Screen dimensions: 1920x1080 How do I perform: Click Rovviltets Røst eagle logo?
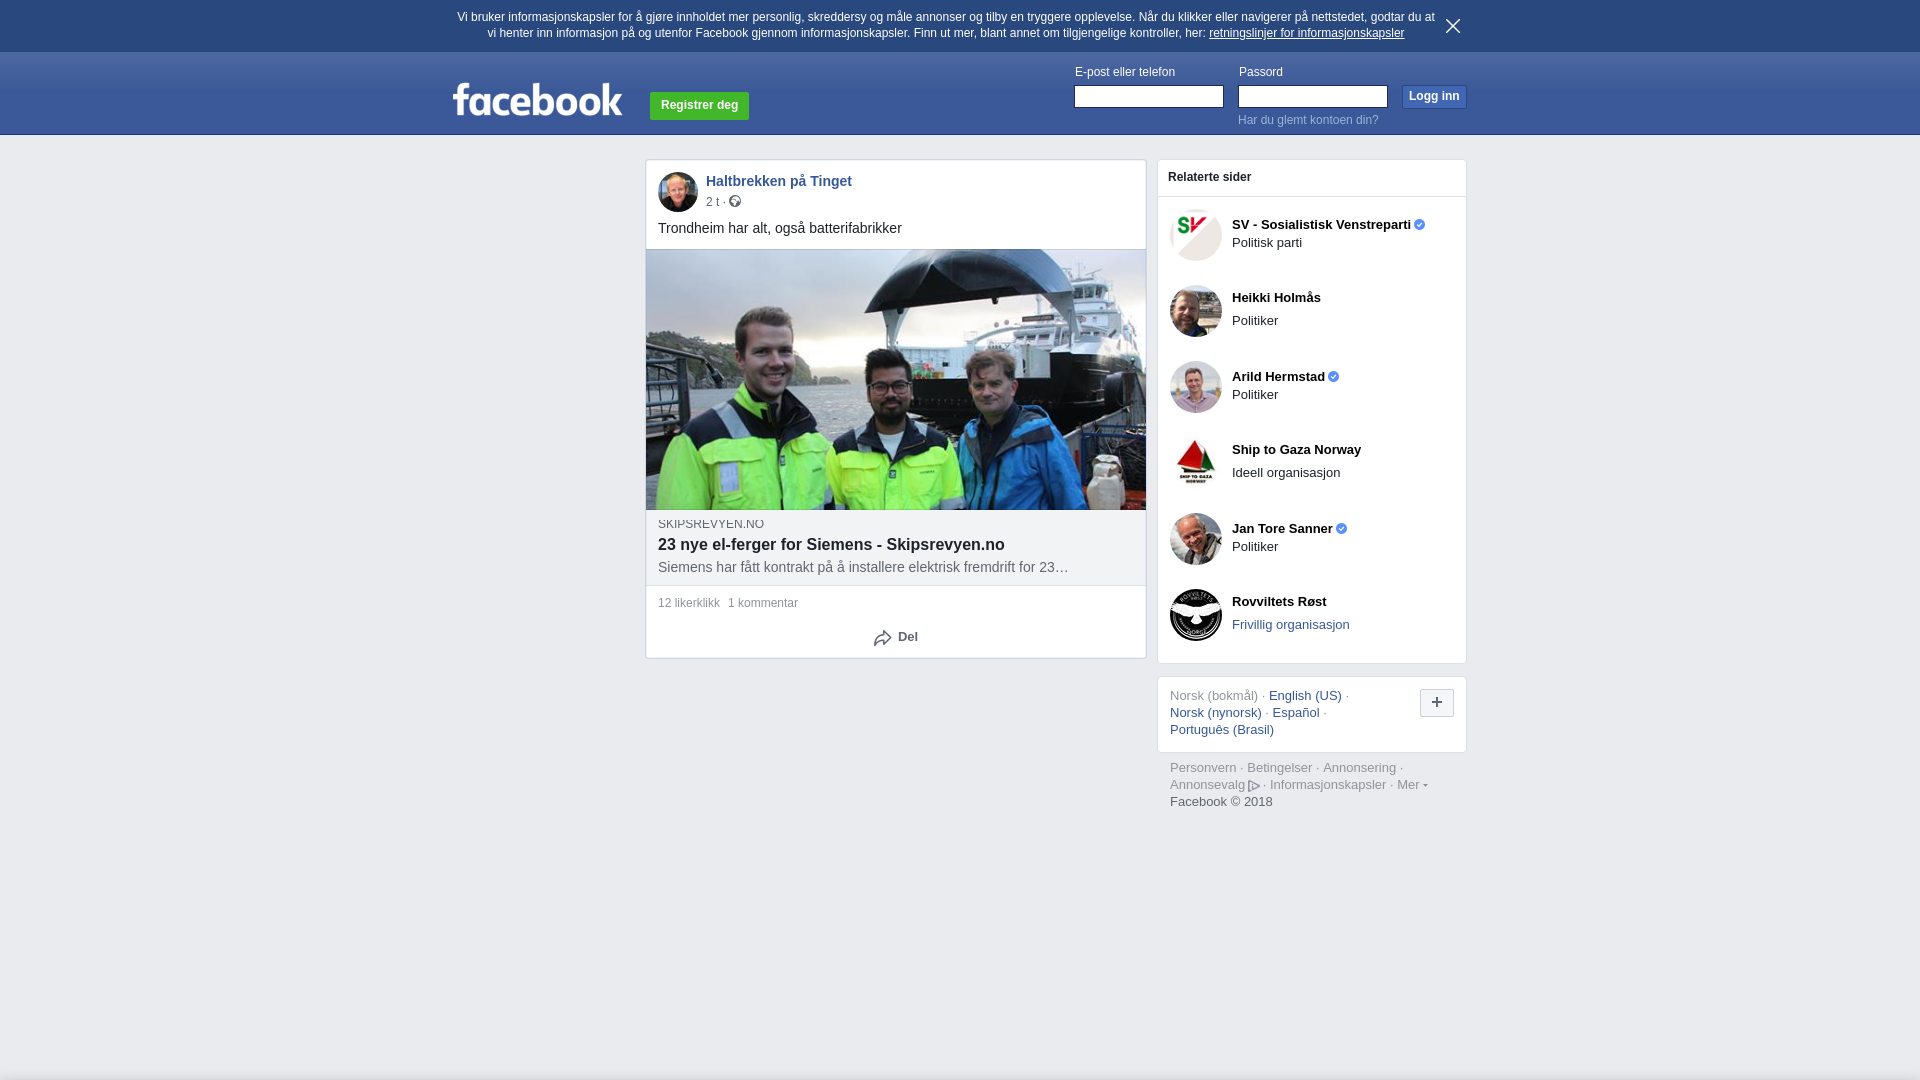click(1196, 615)
